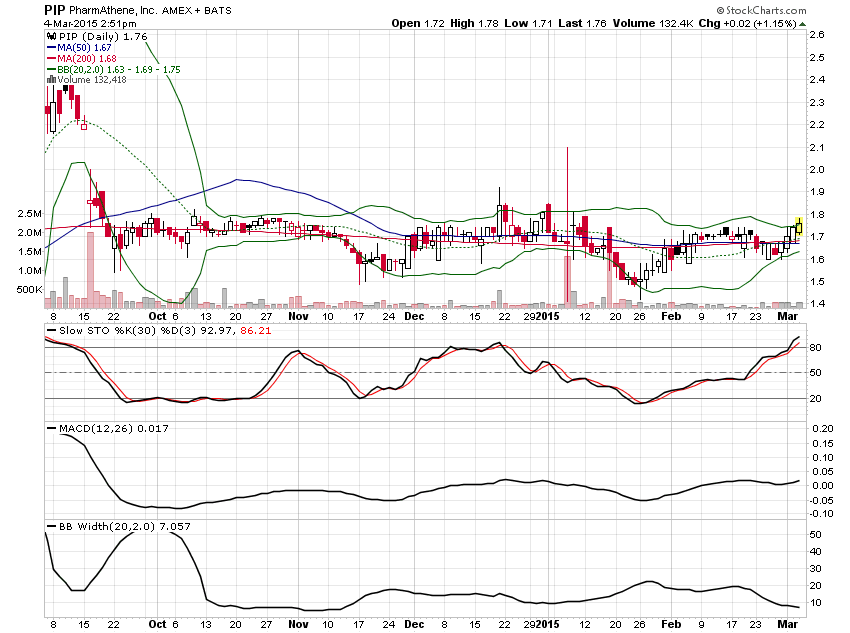This screenshot has height=633, width=850.
Task: Click the -0.10 label on the MACD axis
Action: [821, 513]
